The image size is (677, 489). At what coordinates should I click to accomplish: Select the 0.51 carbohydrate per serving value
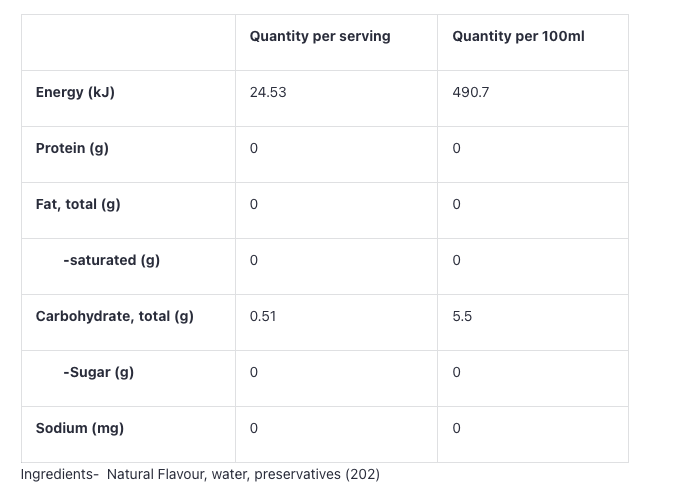click(x=263, y=316)
